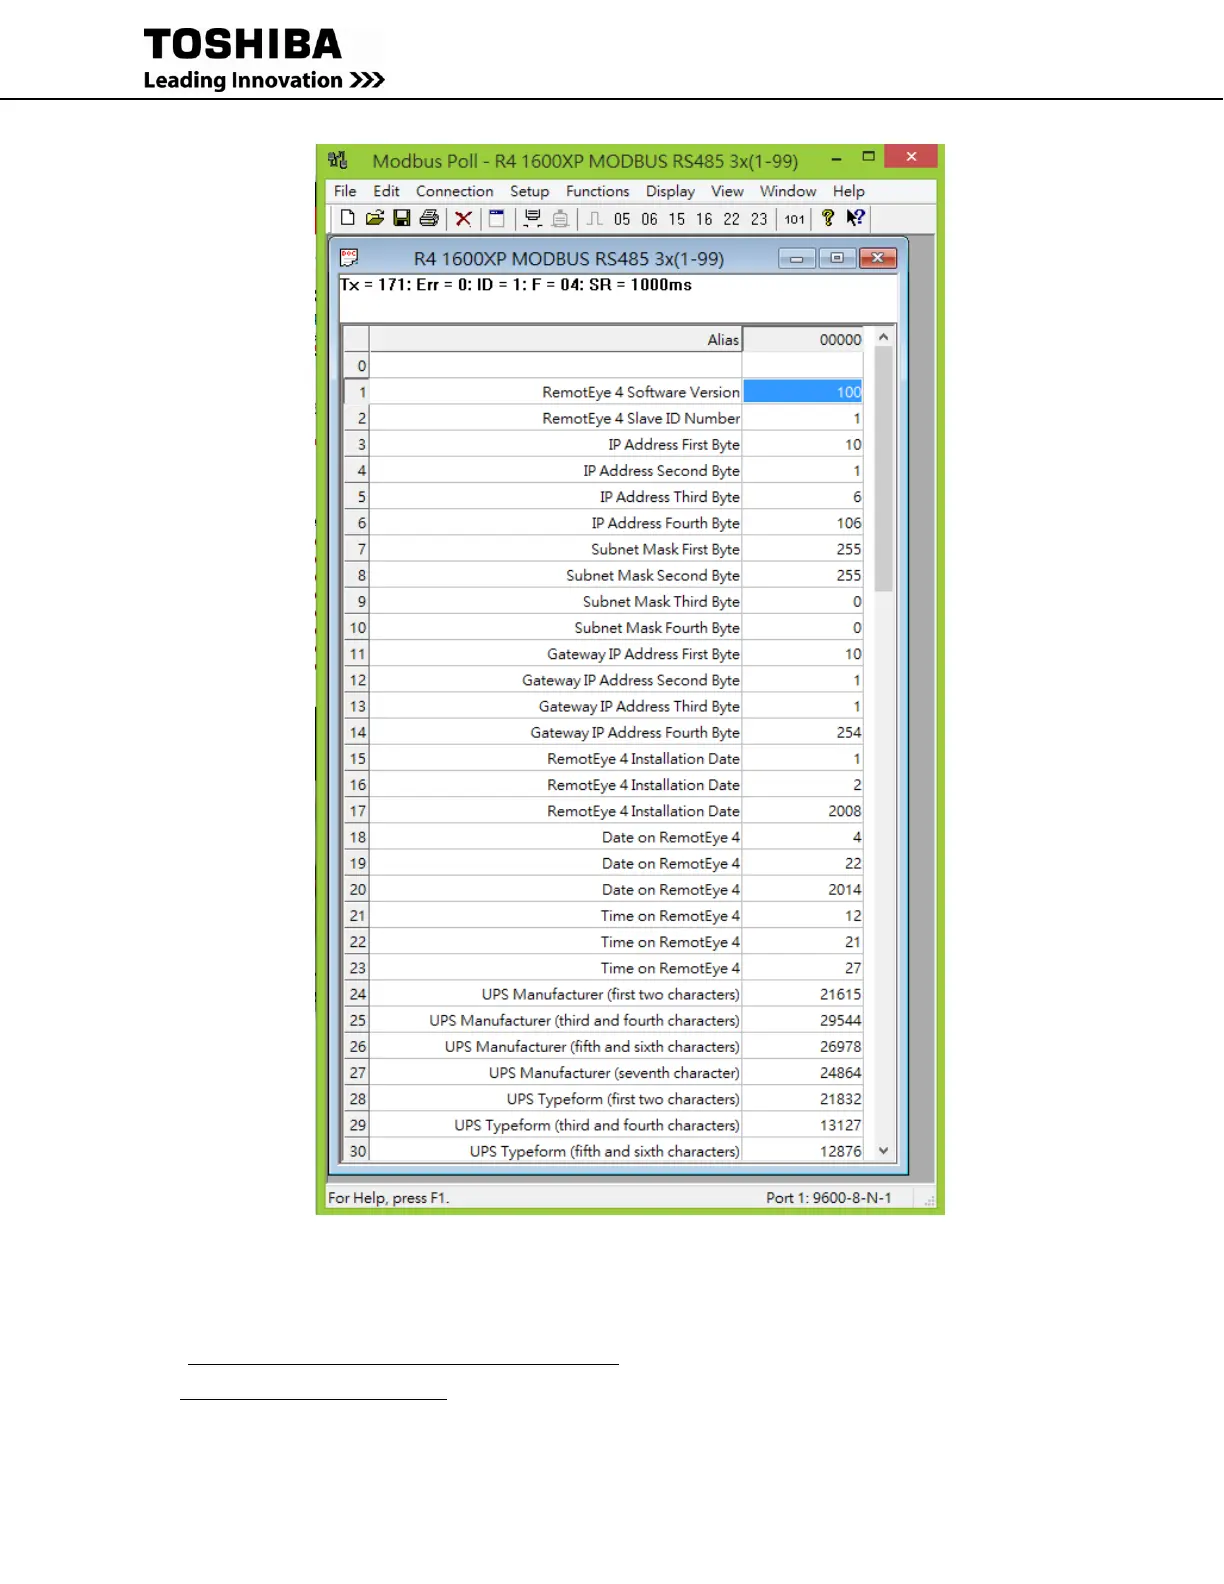
Task: Click the scroll up arrow of the register table
Action: [x=884, y=338]
